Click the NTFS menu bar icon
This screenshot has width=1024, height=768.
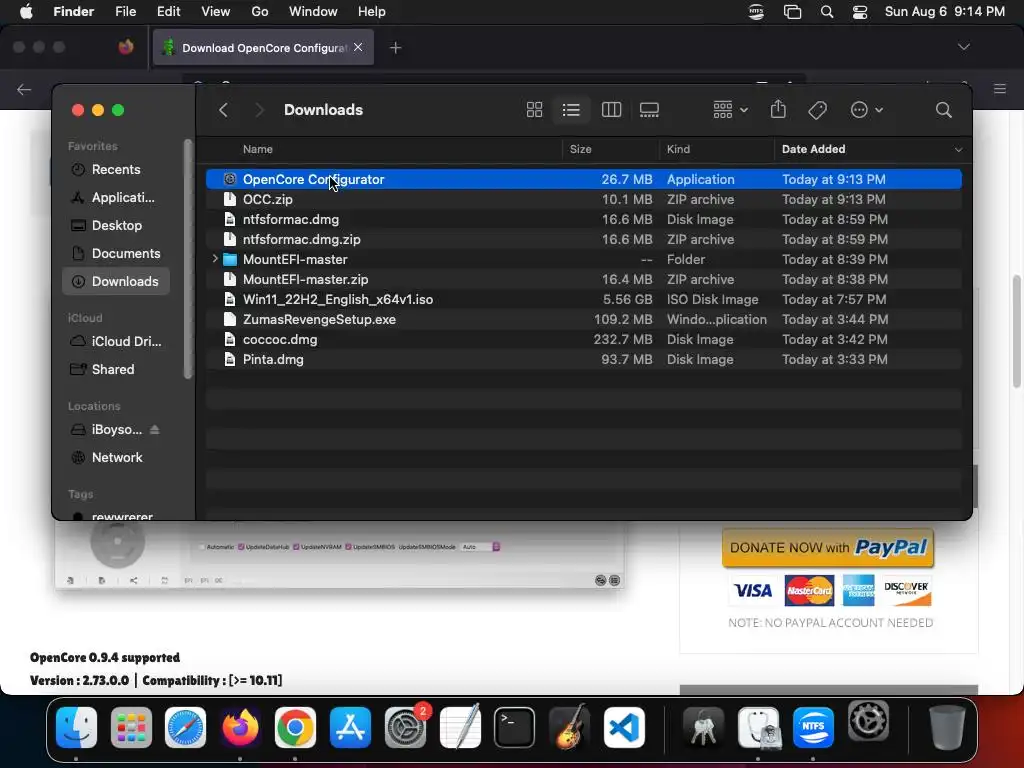(x=756, y=12)
